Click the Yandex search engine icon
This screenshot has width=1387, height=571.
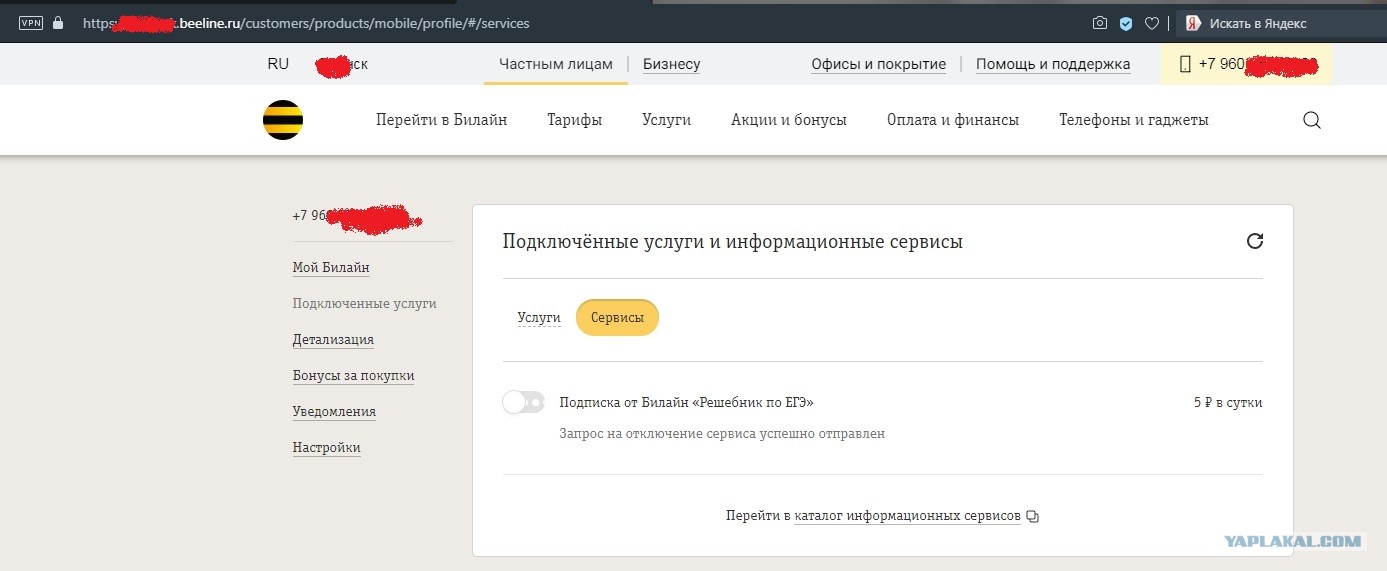pos(1193,23)
